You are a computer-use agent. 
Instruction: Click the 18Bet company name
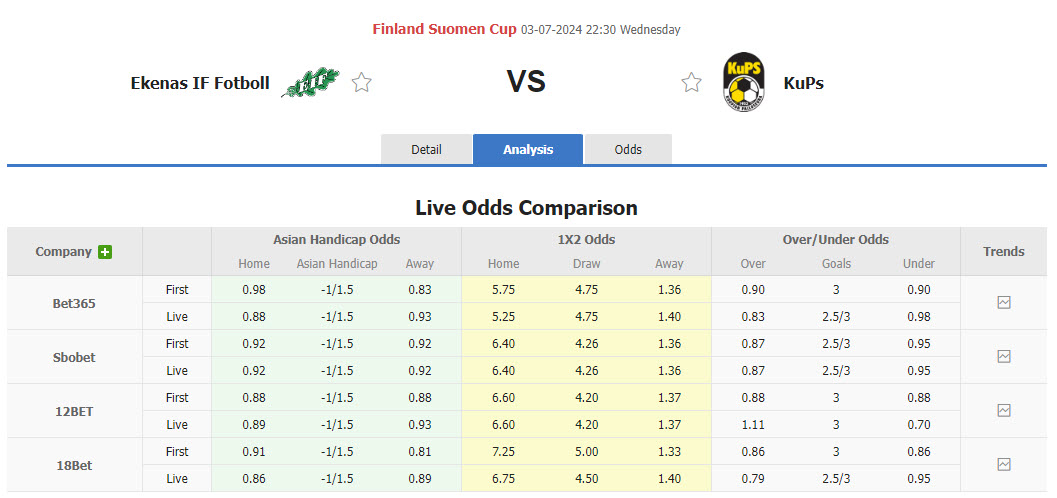click(74, 465)
